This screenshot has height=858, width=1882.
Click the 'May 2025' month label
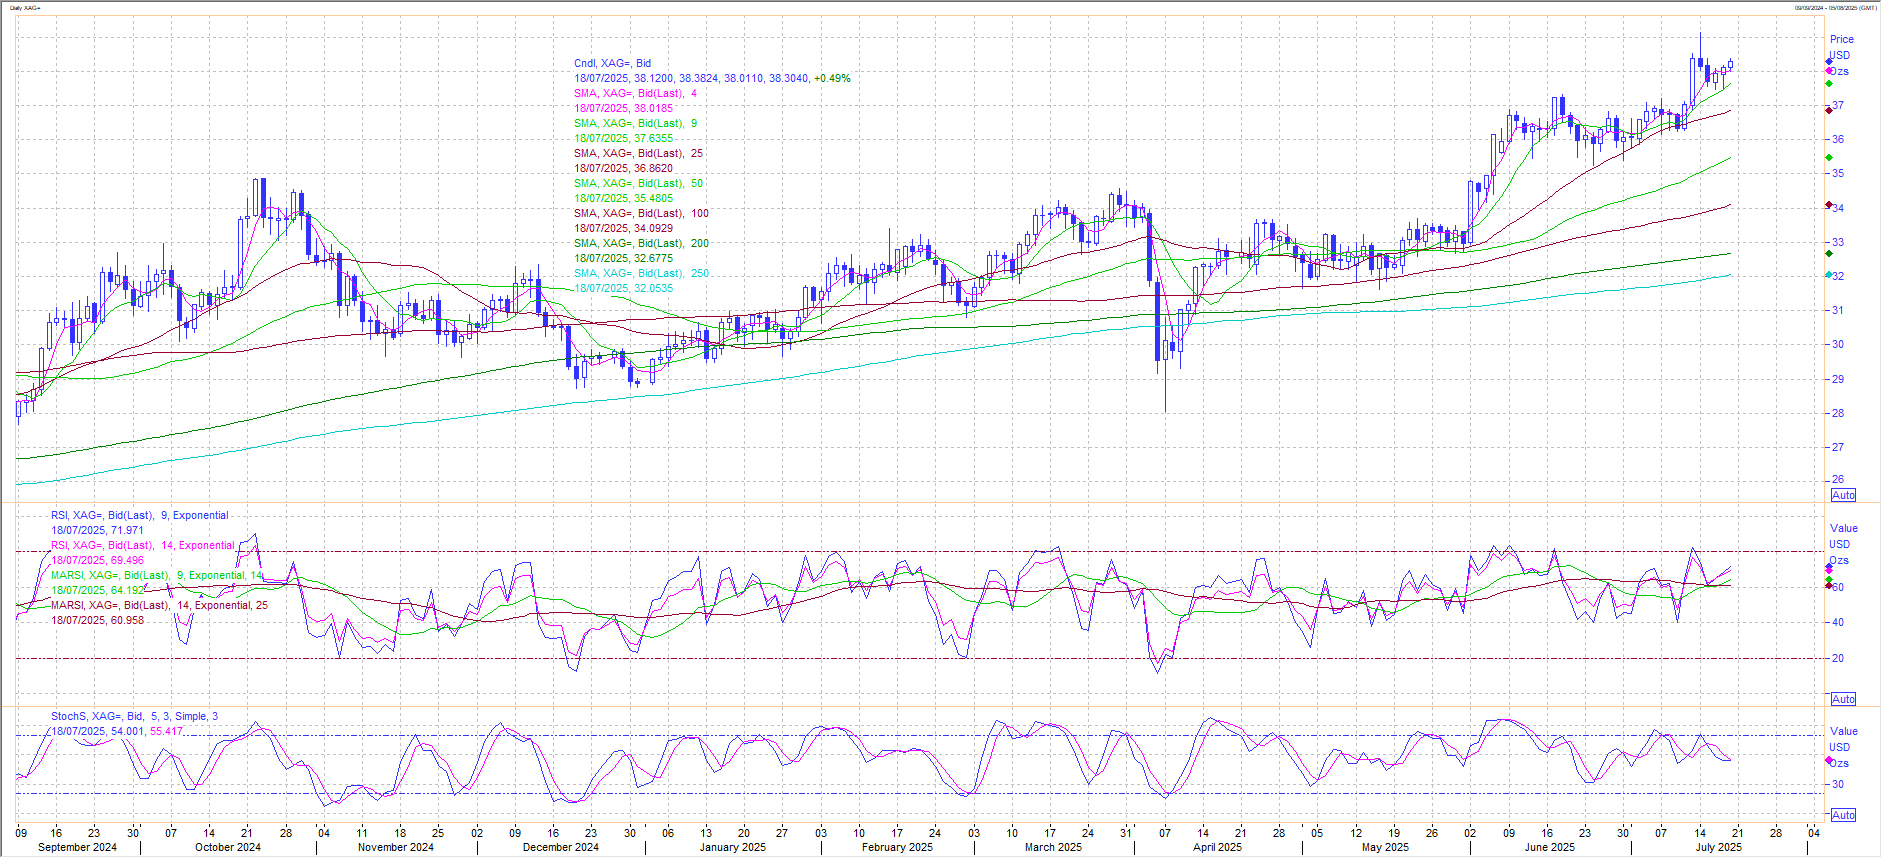coord(1385,847)
